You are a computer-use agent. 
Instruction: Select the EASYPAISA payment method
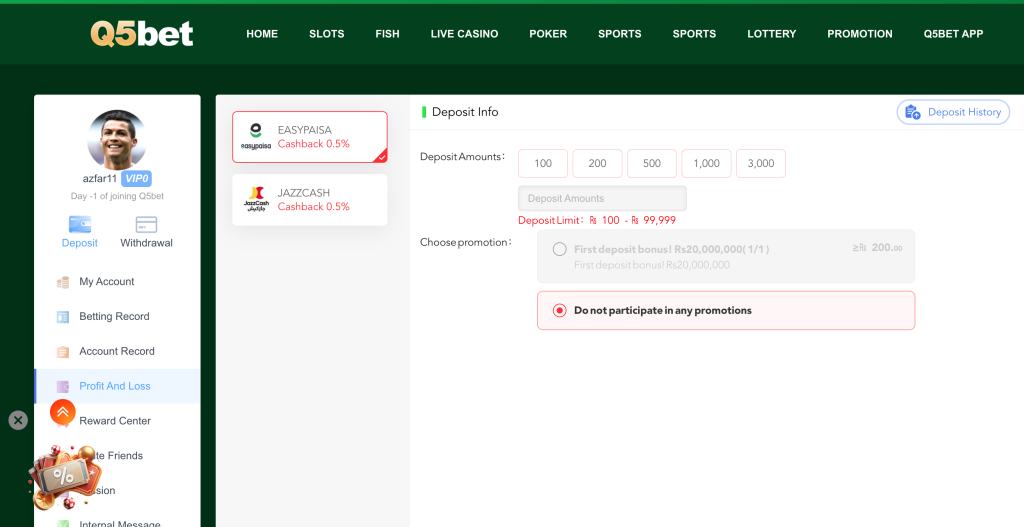[x=310, y=136]
